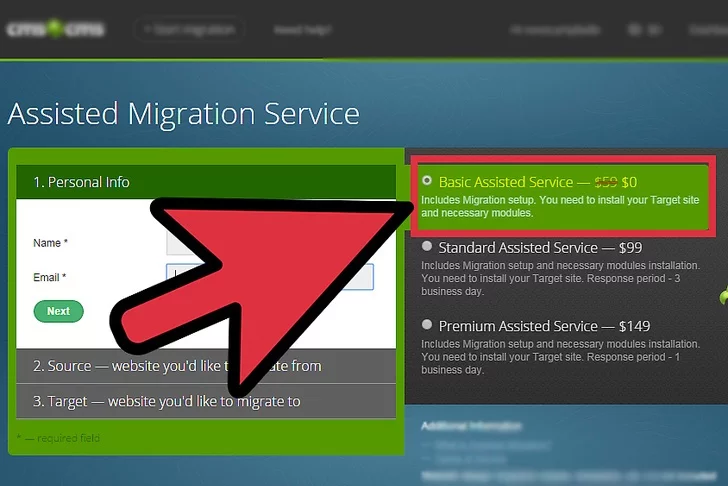Click the cart icon in header
The height and width of the screenshot is (486, 728).
coord(635,29)
